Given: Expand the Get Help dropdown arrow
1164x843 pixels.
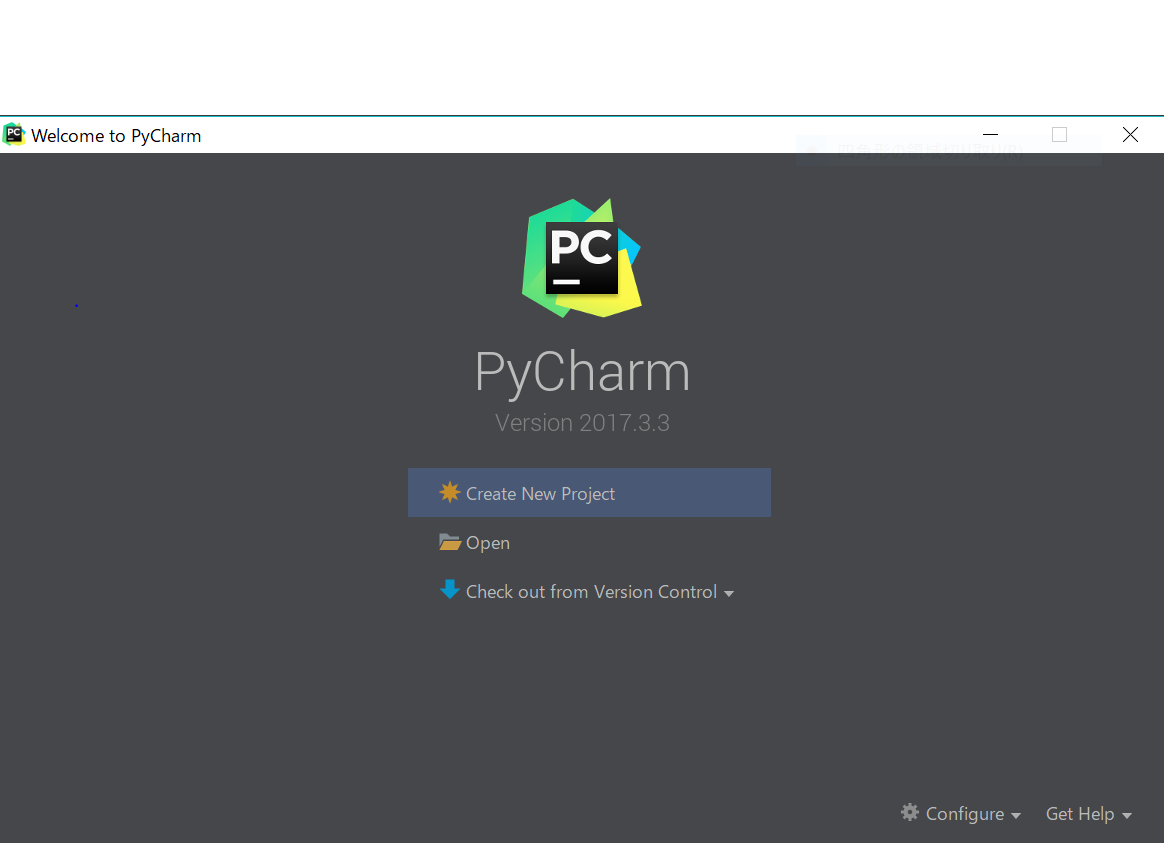Looking at the screenshot, I should pos(1126,816).
